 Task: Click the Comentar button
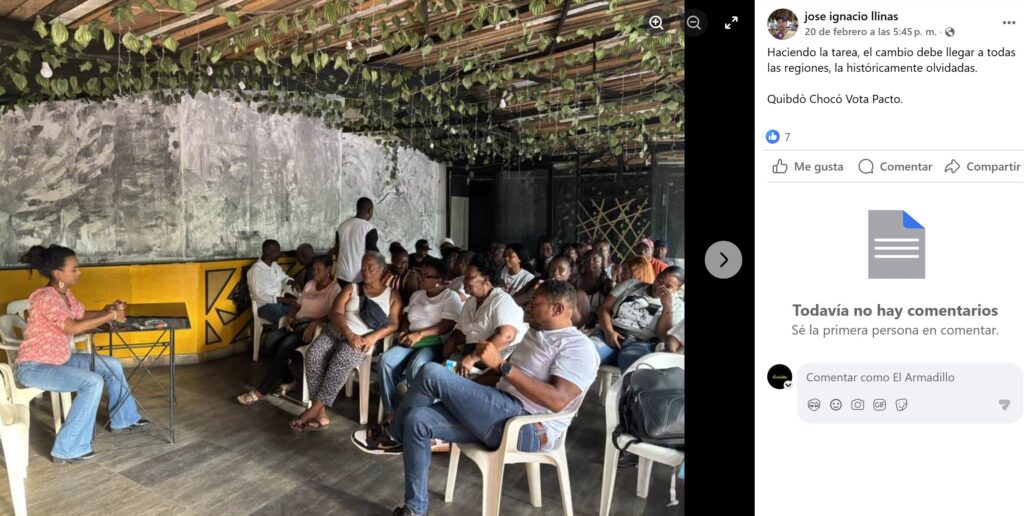point(895,167)
